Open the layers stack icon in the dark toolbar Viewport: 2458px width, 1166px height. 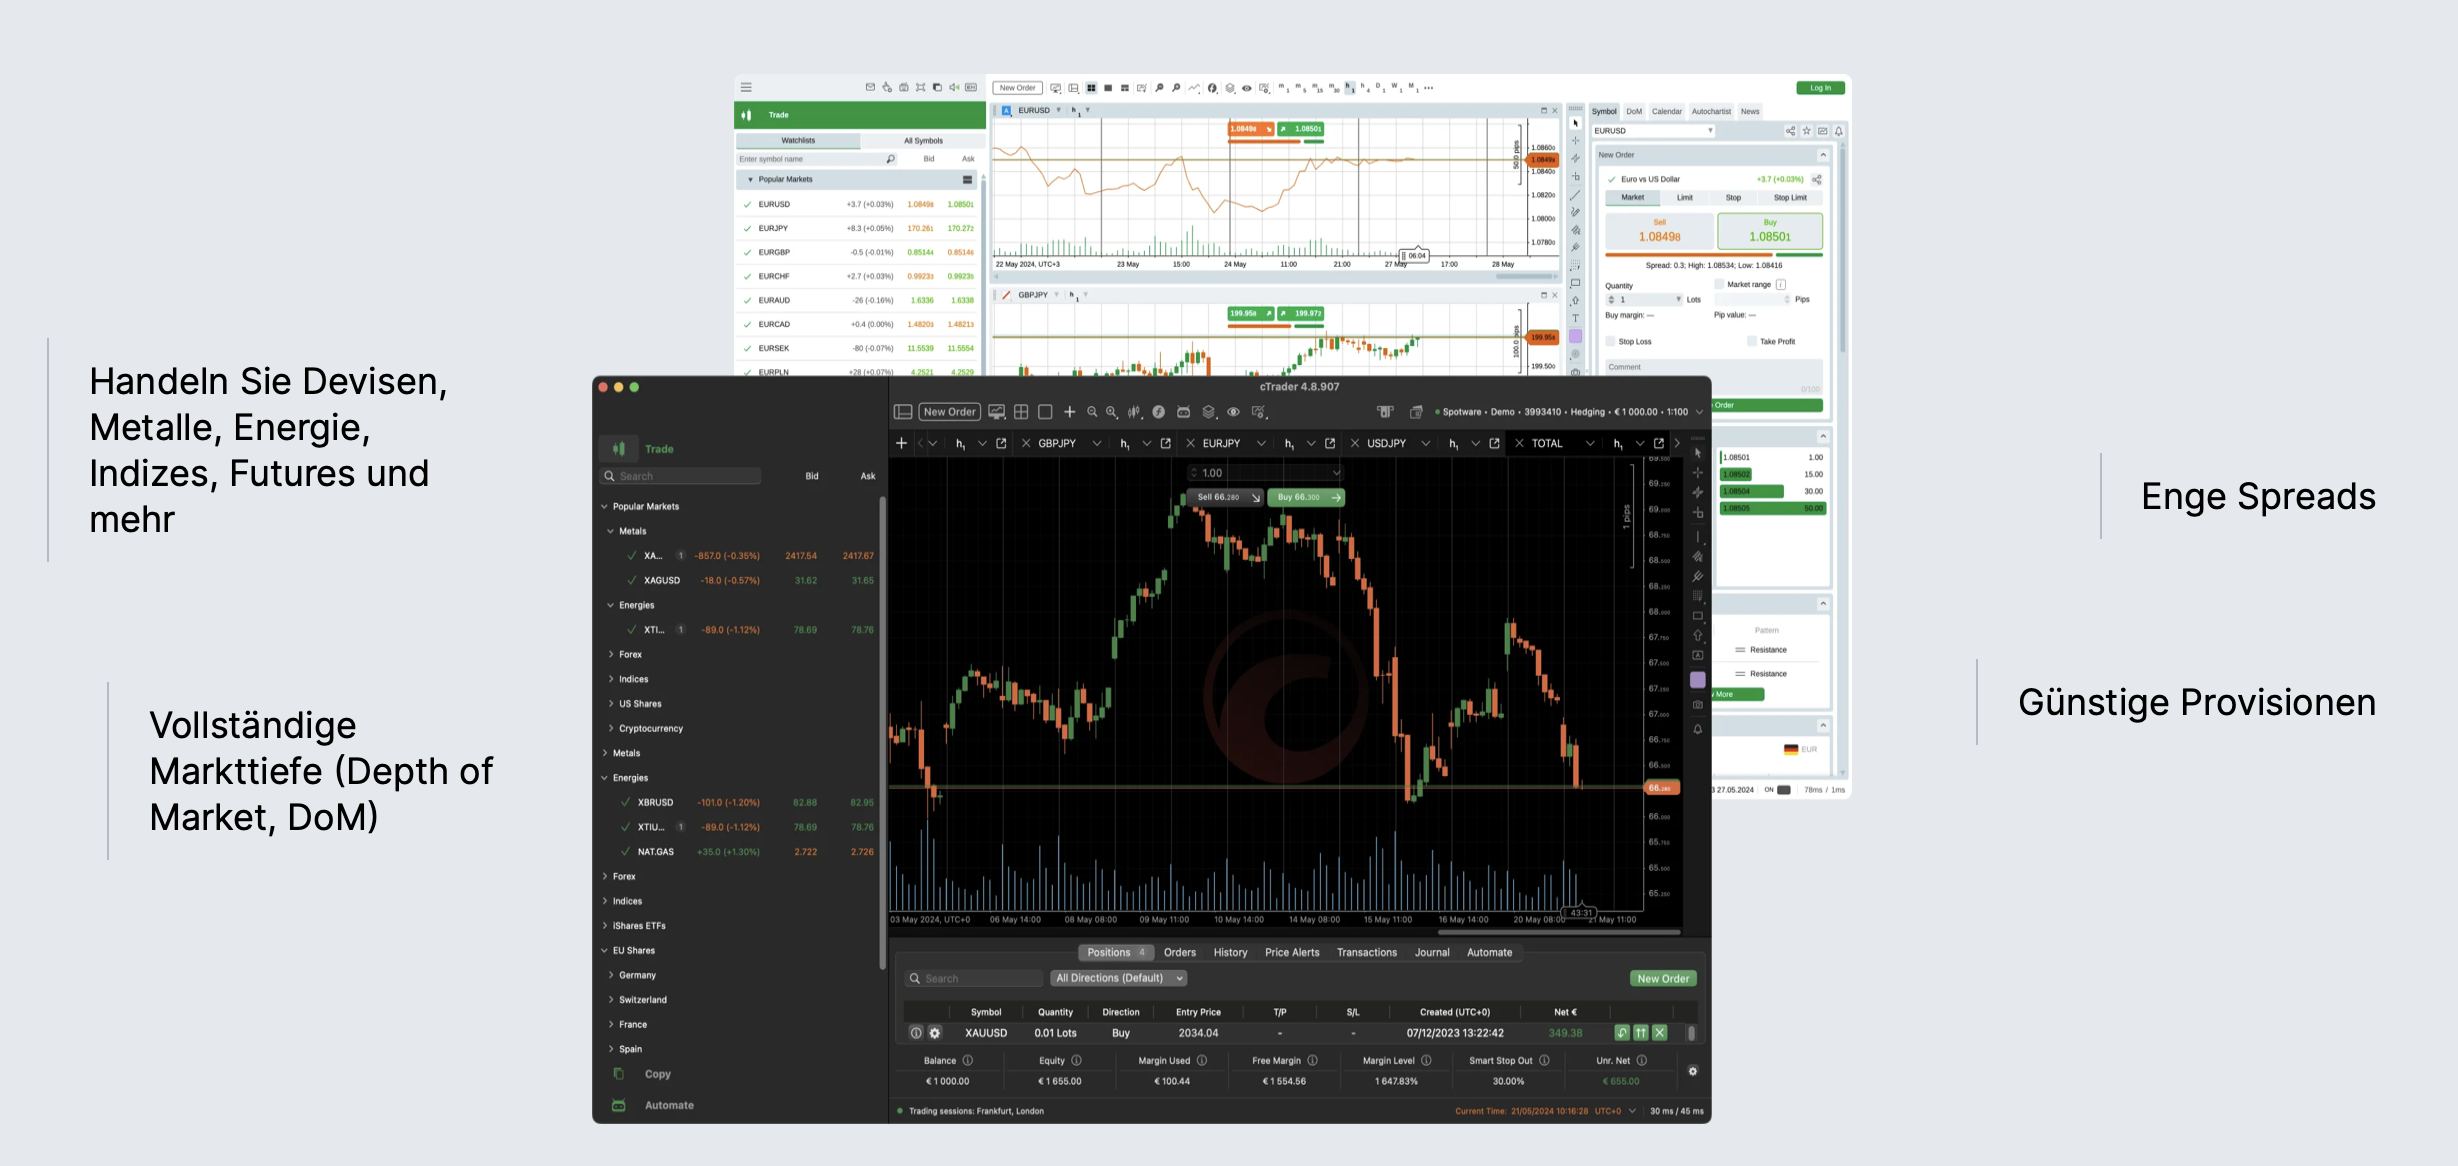tap(1209, 412)
